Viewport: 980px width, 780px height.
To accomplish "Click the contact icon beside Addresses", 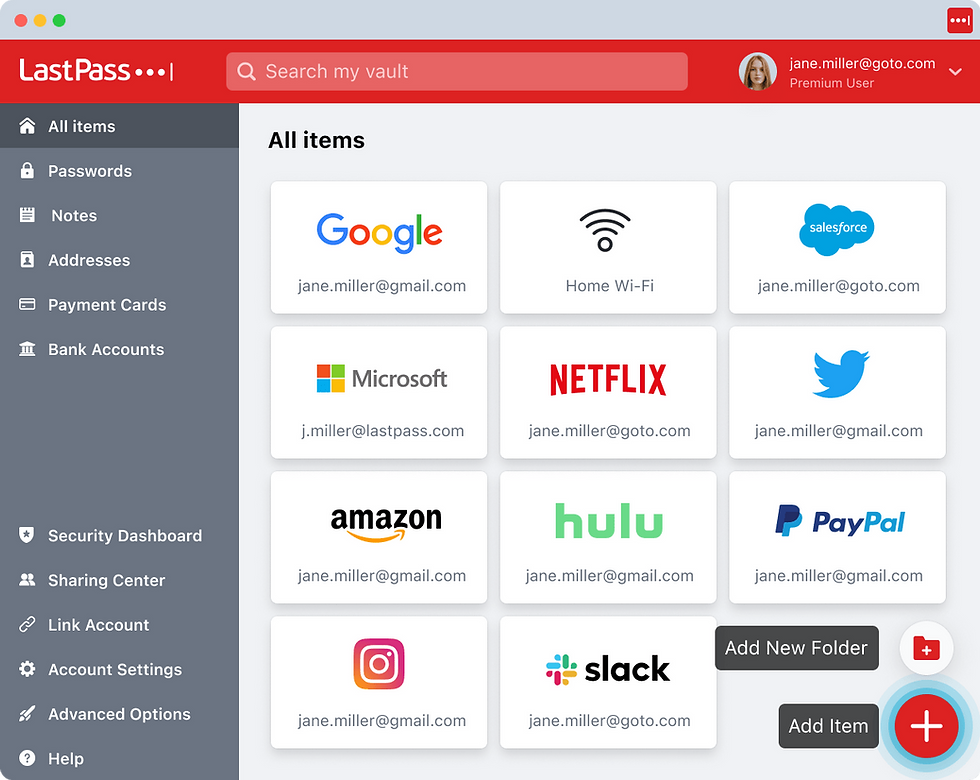I will coord(27,259).
